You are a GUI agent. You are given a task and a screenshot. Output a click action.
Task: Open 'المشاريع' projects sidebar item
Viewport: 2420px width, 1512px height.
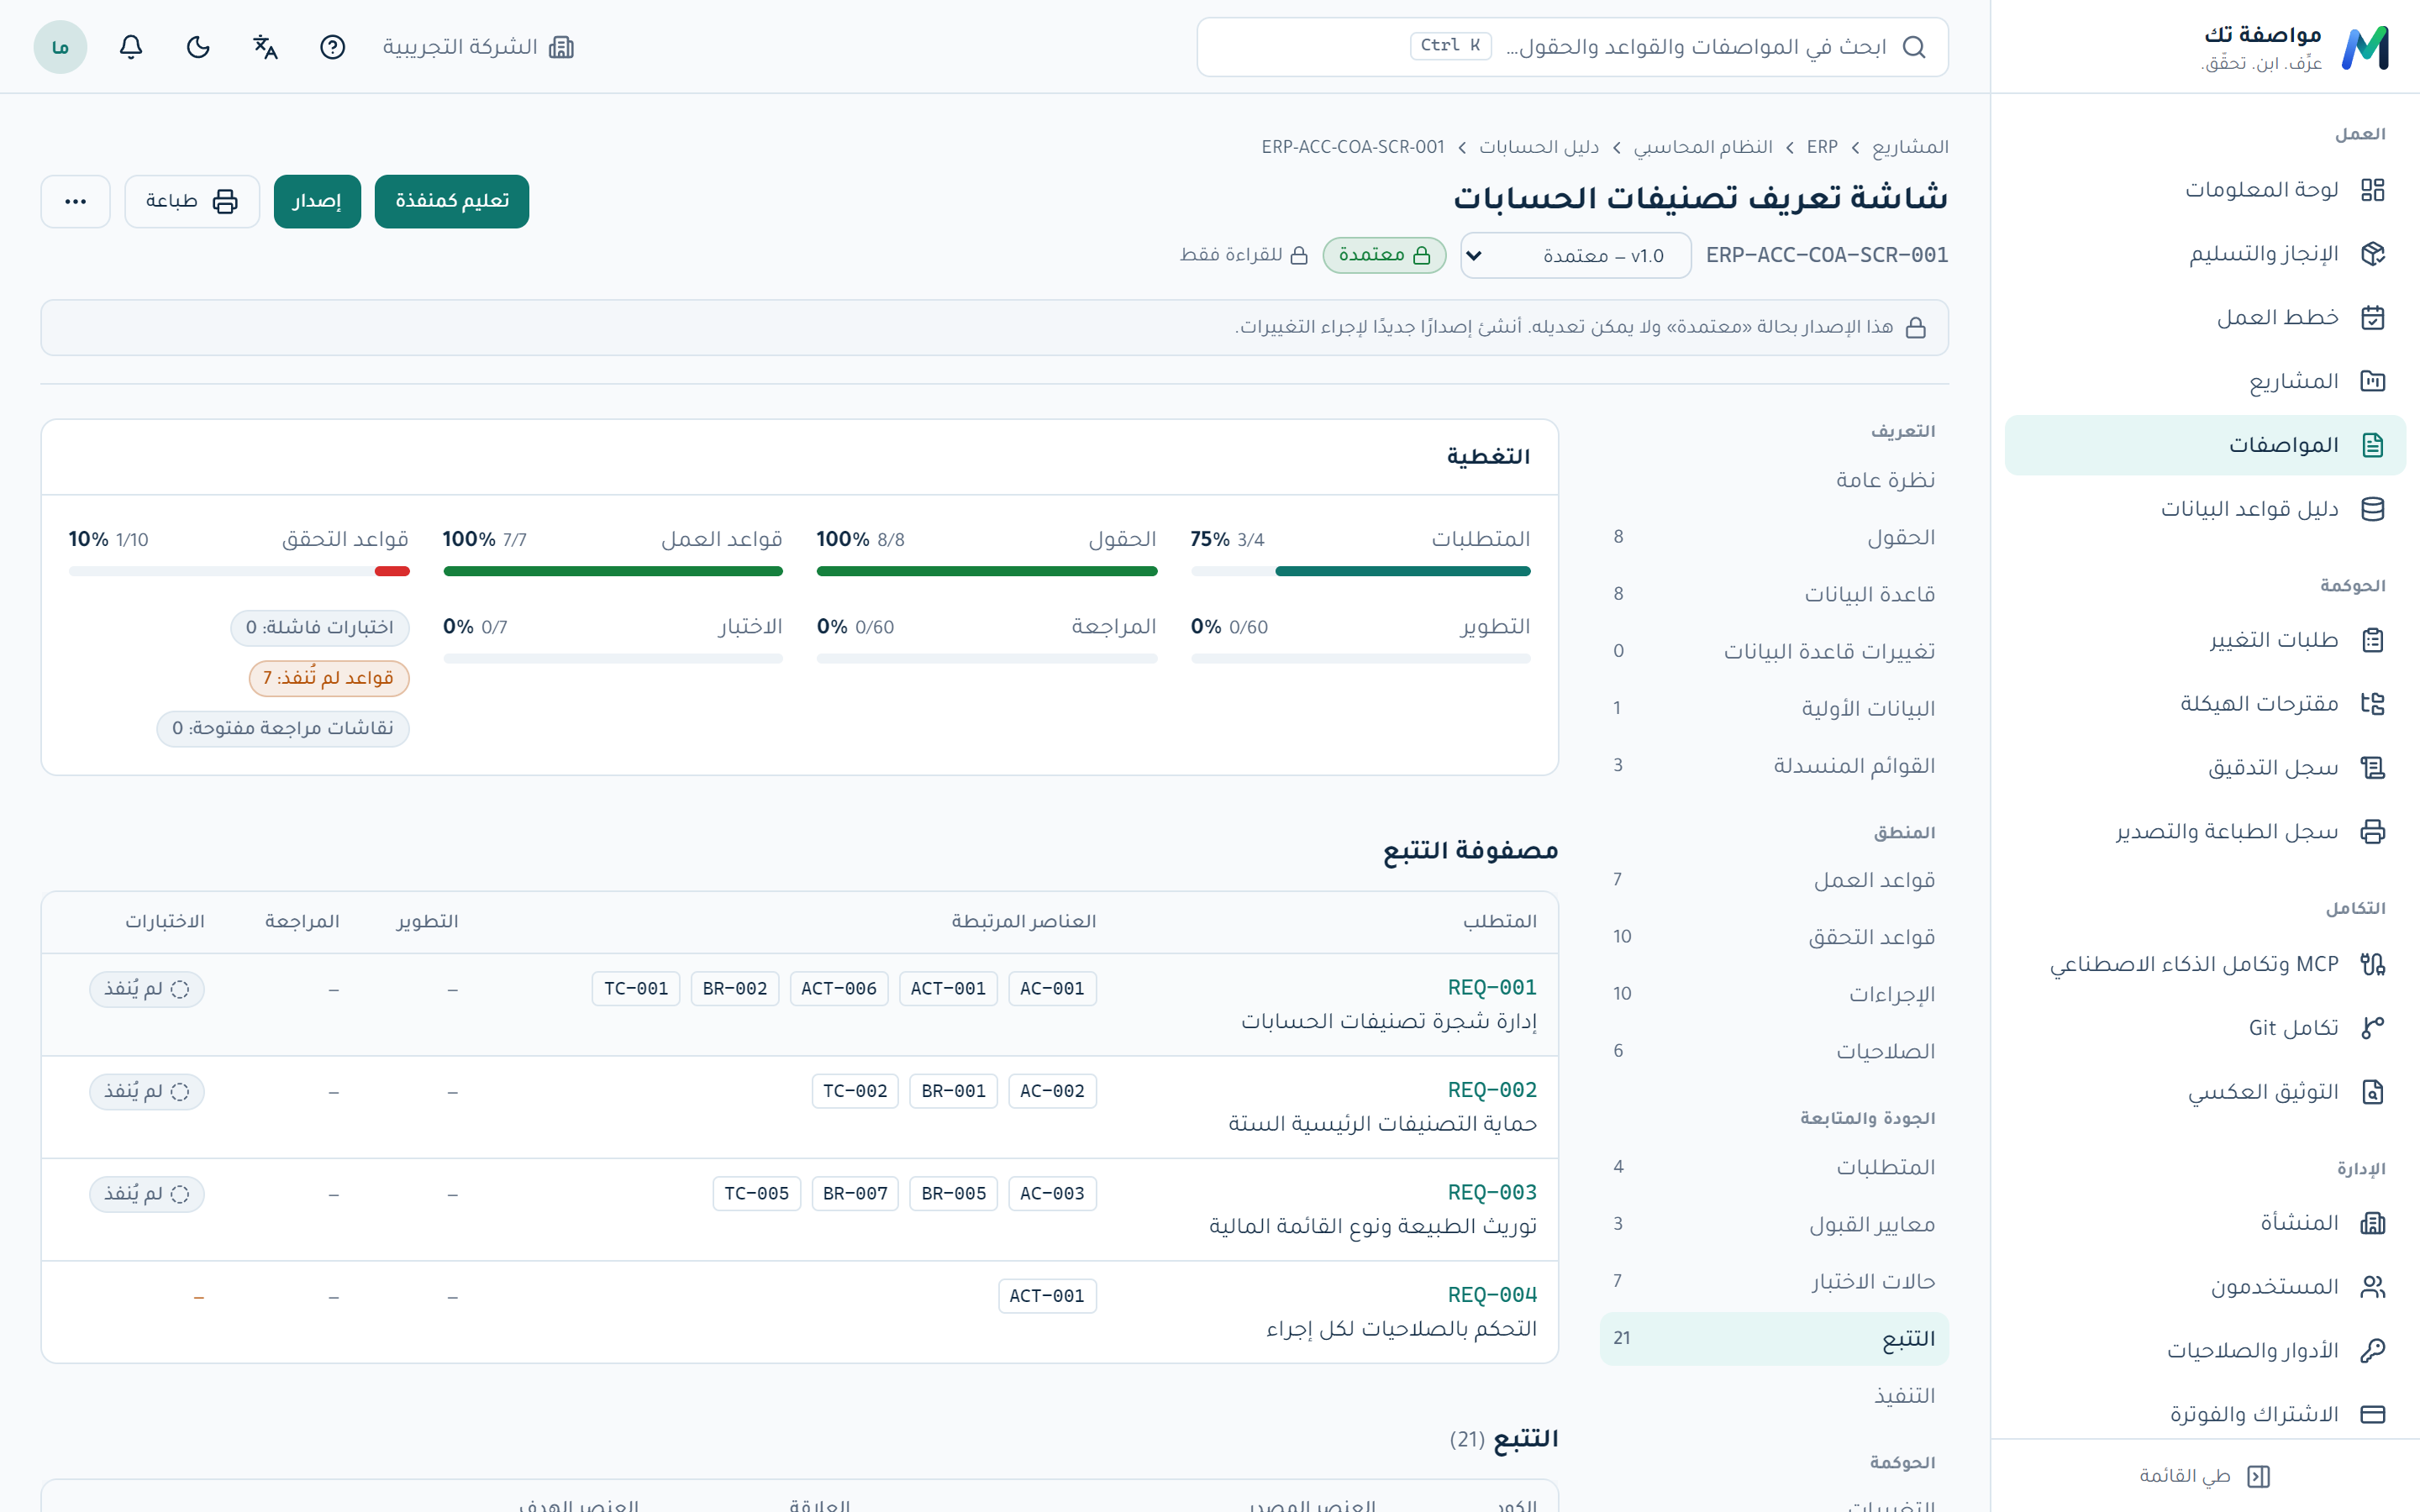pos(2205,381)
